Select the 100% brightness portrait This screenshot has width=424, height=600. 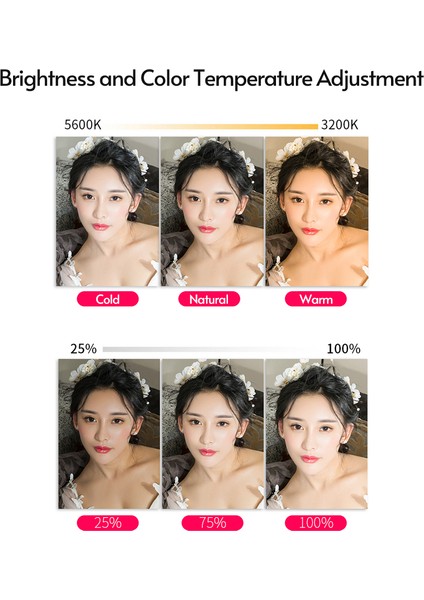tap(316, 434)
